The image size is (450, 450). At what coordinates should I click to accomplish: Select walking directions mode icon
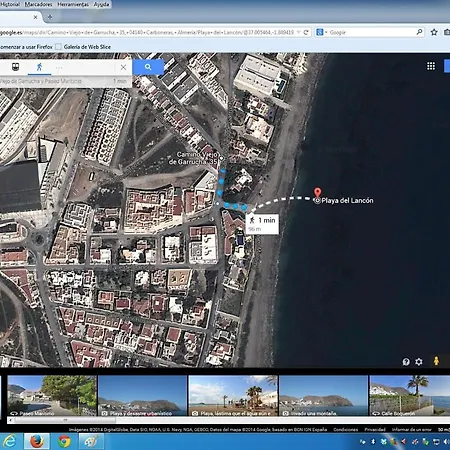tap(39, 67)
